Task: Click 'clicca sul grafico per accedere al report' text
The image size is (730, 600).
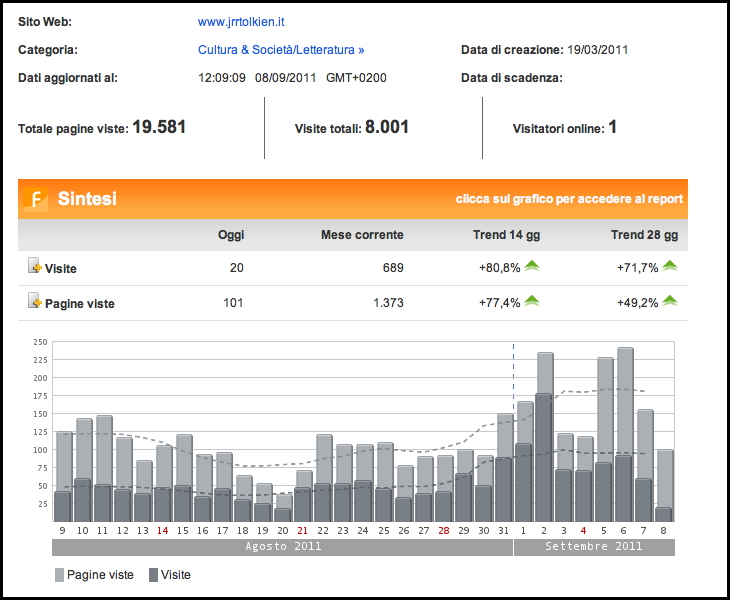Action: tap(569, 199)
